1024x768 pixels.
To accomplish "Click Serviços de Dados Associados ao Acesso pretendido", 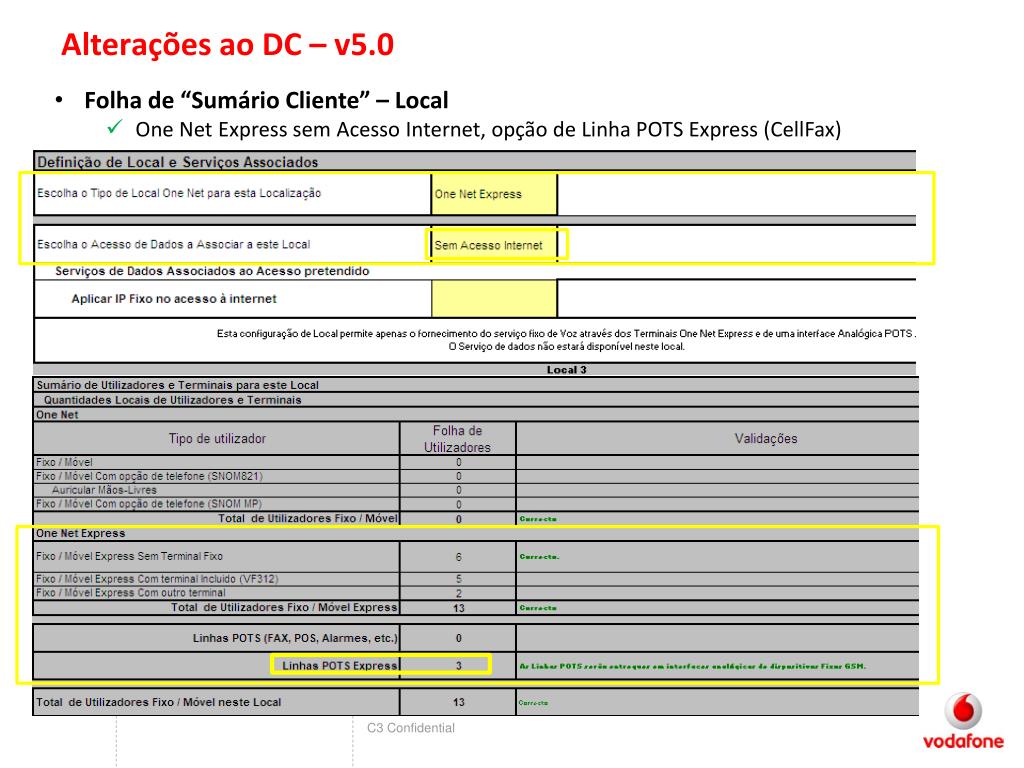I will pyautogui.click(x=212, y=271).
